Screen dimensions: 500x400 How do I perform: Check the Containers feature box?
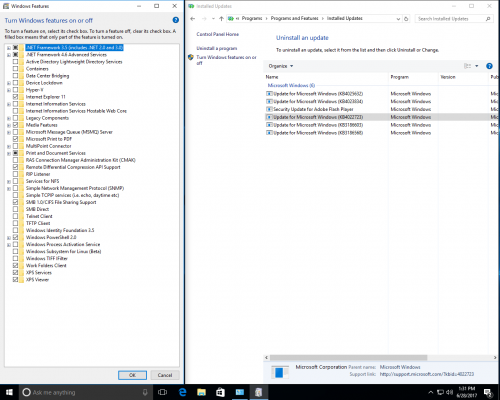point(15,69)
